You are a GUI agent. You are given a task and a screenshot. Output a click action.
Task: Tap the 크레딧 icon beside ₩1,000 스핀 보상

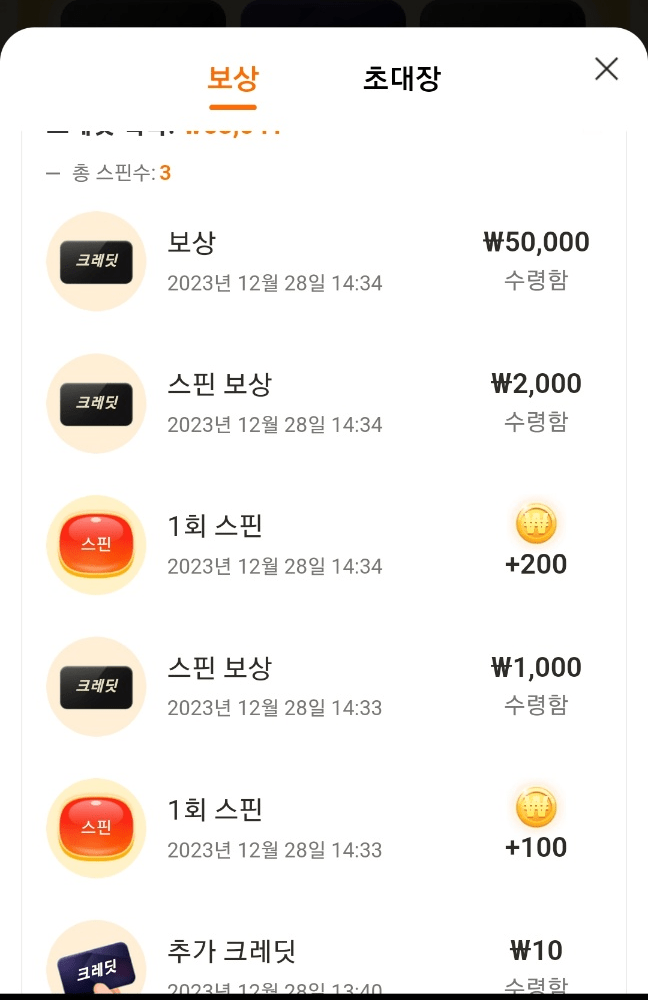coord(96,686)
